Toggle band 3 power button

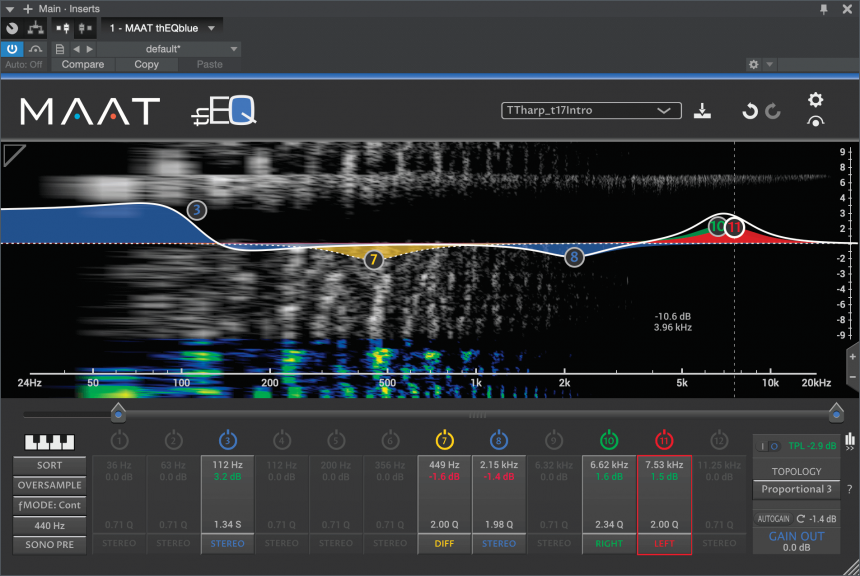pos(227,440)
